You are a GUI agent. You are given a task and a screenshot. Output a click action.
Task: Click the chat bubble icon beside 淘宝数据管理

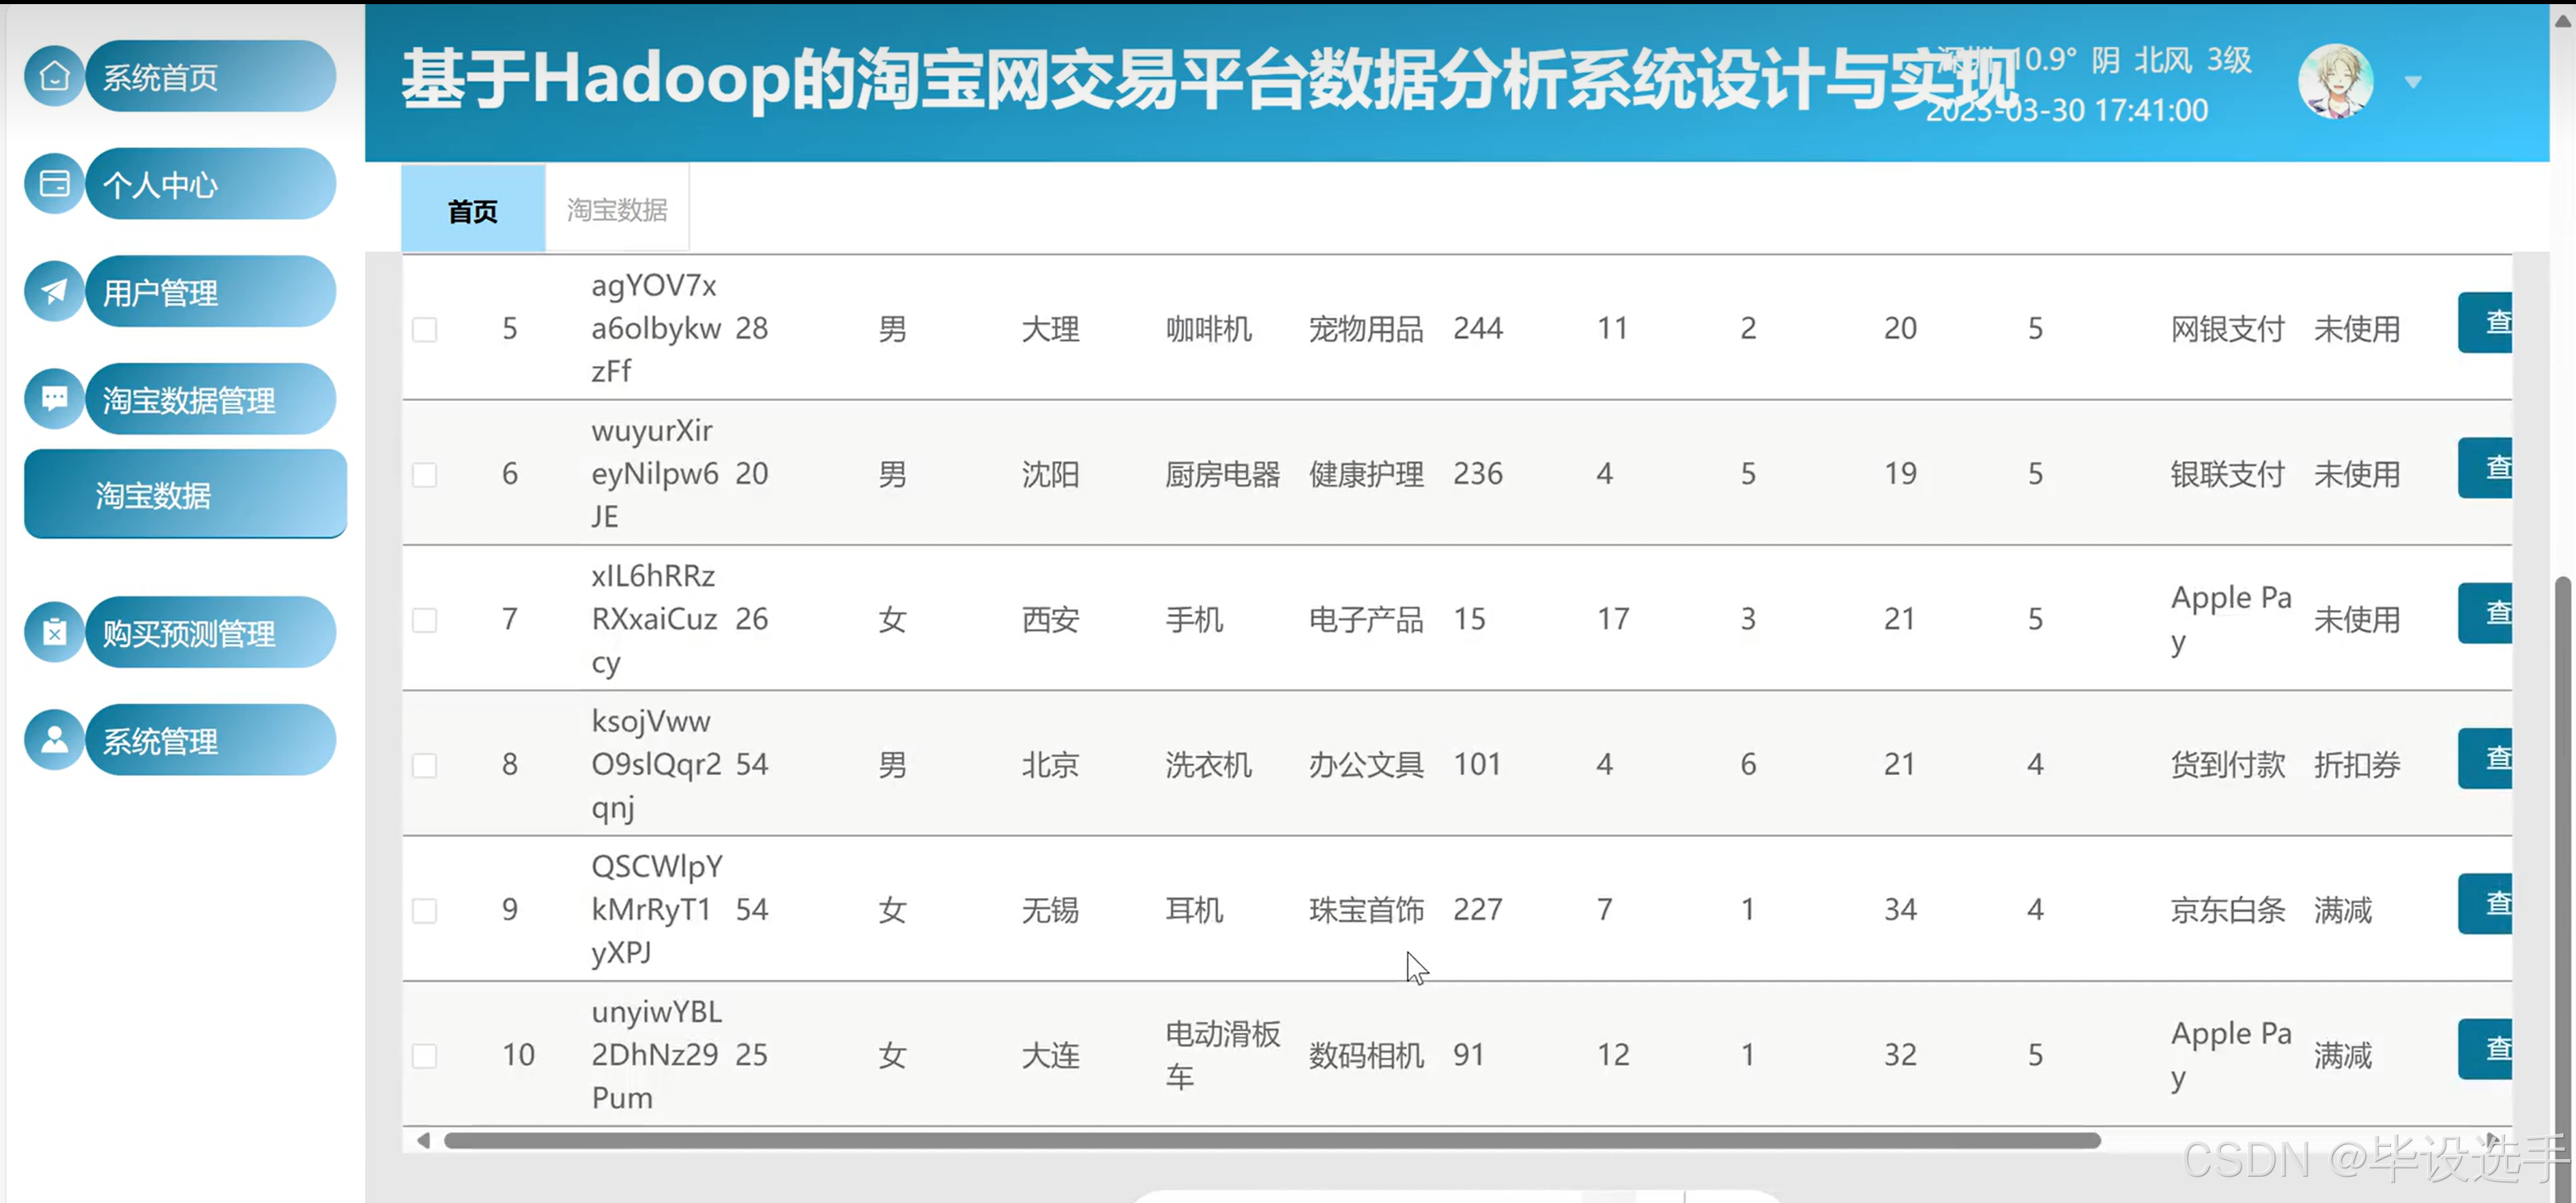[54, 399]
